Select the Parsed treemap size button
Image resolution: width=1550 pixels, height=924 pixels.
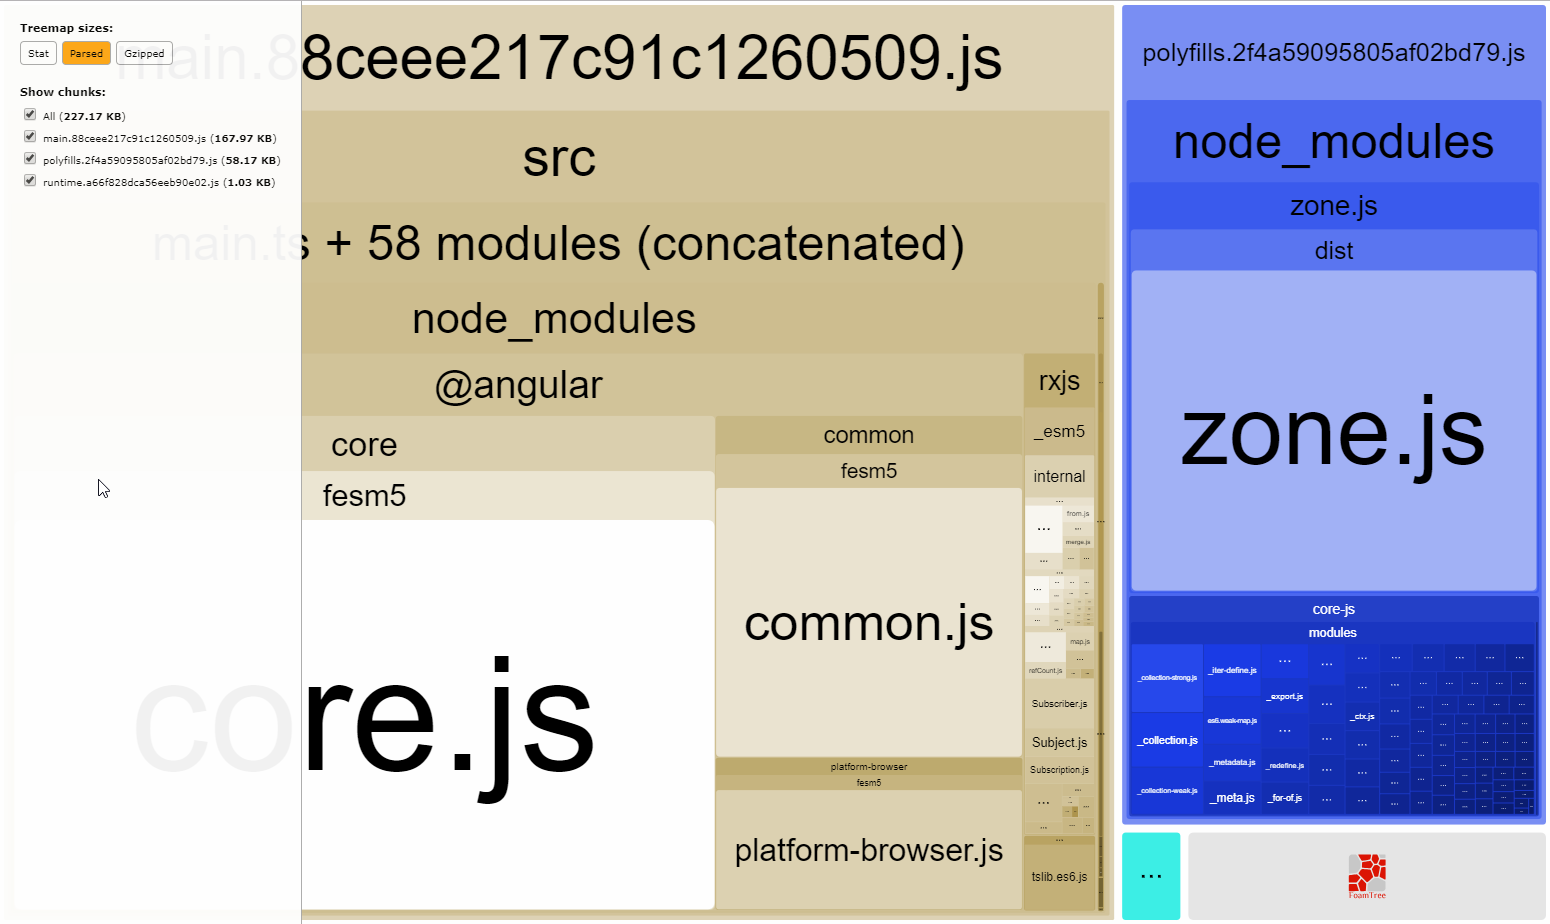pos(86,53)
